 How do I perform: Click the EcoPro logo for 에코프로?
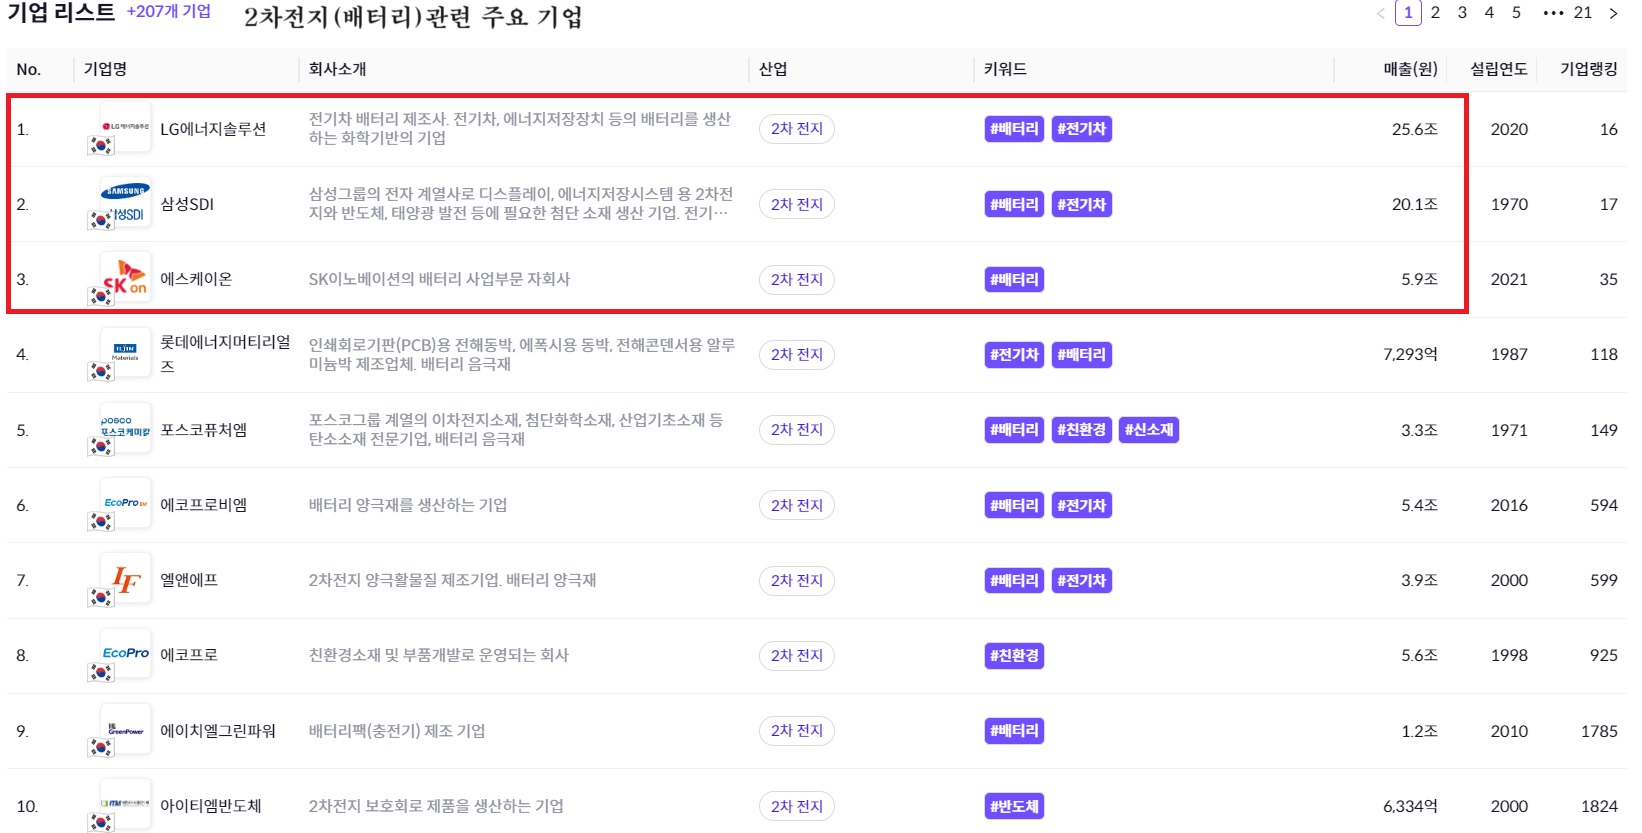tap(125, 653)
